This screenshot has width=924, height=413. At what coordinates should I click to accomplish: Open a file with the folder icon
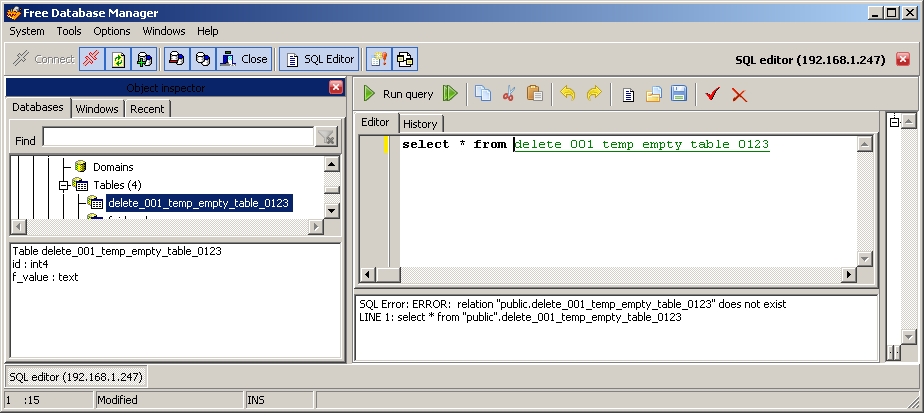pos(654,94)
